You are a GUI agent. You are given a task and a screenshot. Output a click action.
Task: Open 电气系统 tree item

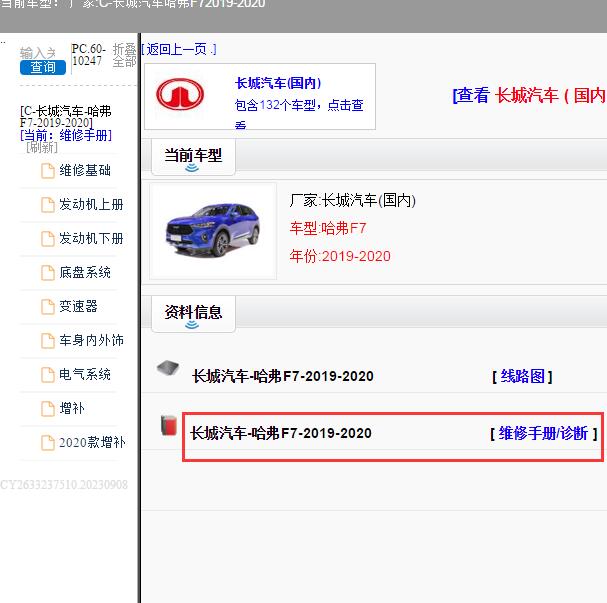click(85, 375)
